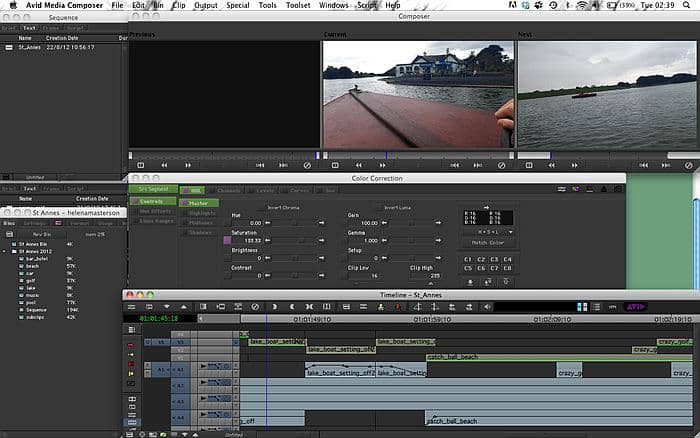The image size is (700, 438).
Task: Click Remove Effect icon under Current monitor
Action: point(501,165)
